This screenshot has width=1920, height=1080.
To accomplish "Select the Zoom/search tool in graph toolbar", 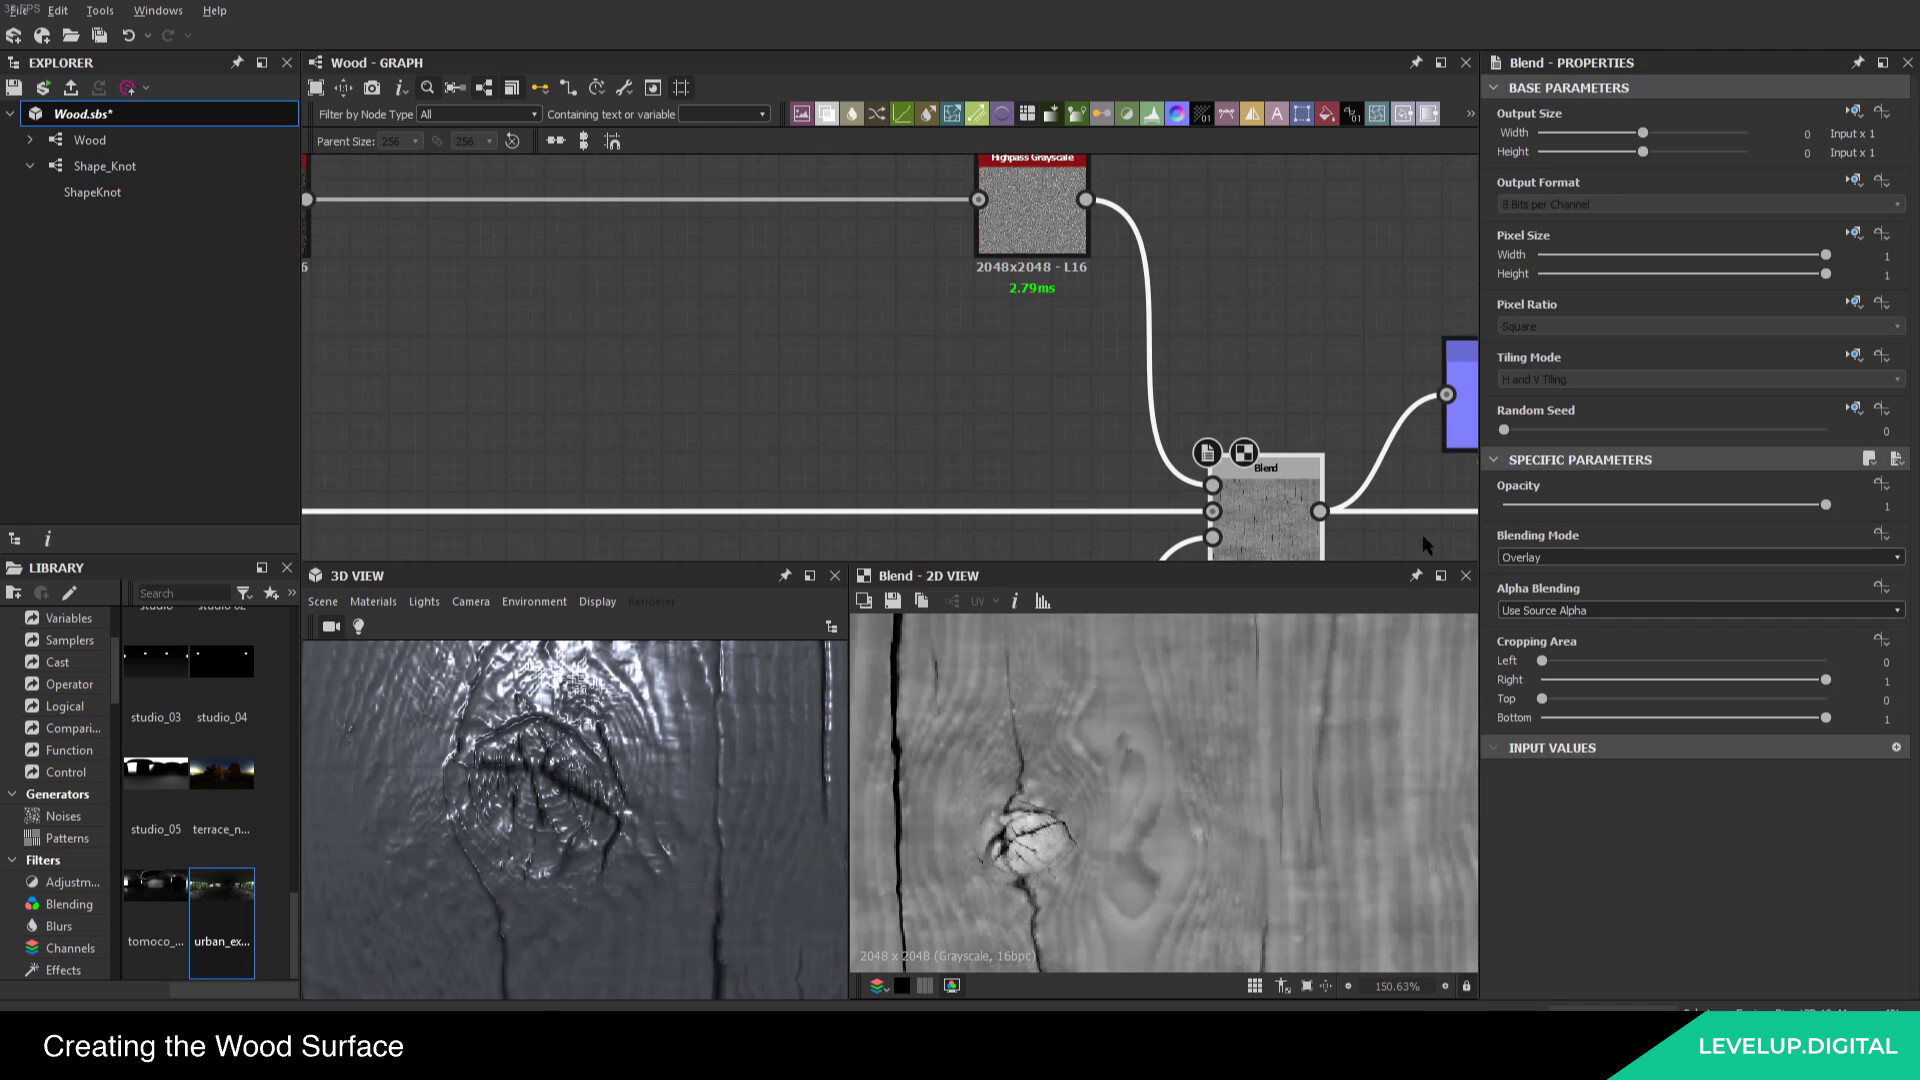I will (427, 88).
